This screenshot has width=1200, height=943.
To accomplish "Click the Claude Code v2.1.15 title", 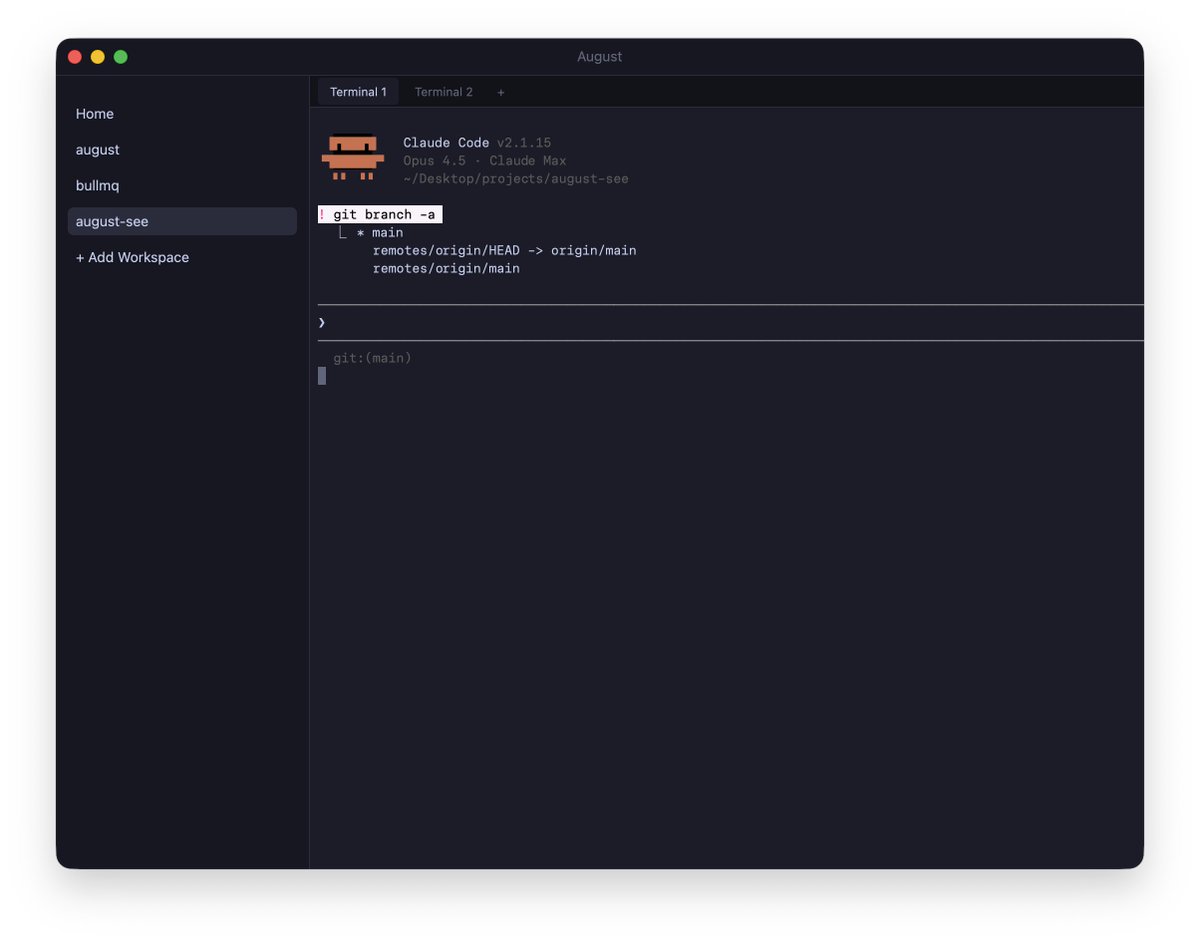I will (x=477, y=143).
